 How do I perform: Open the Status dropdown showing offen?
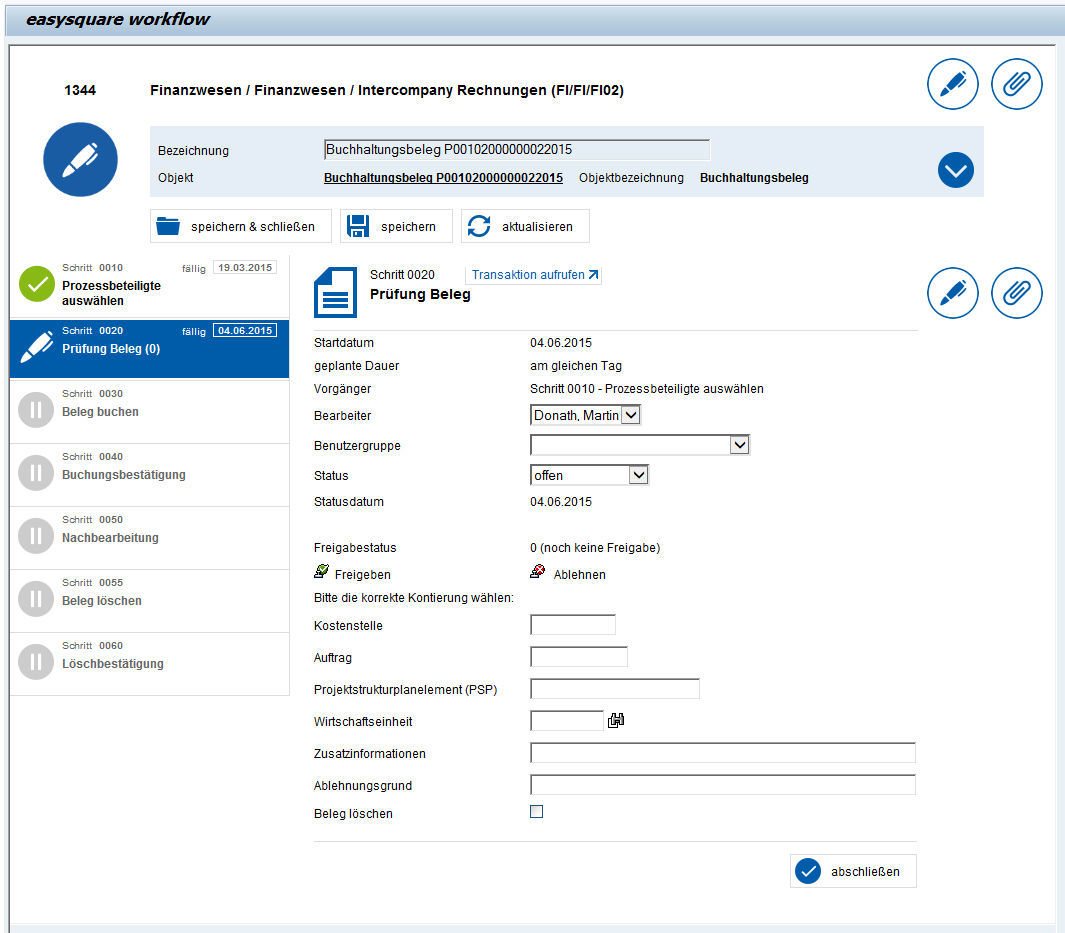(637, 475)
